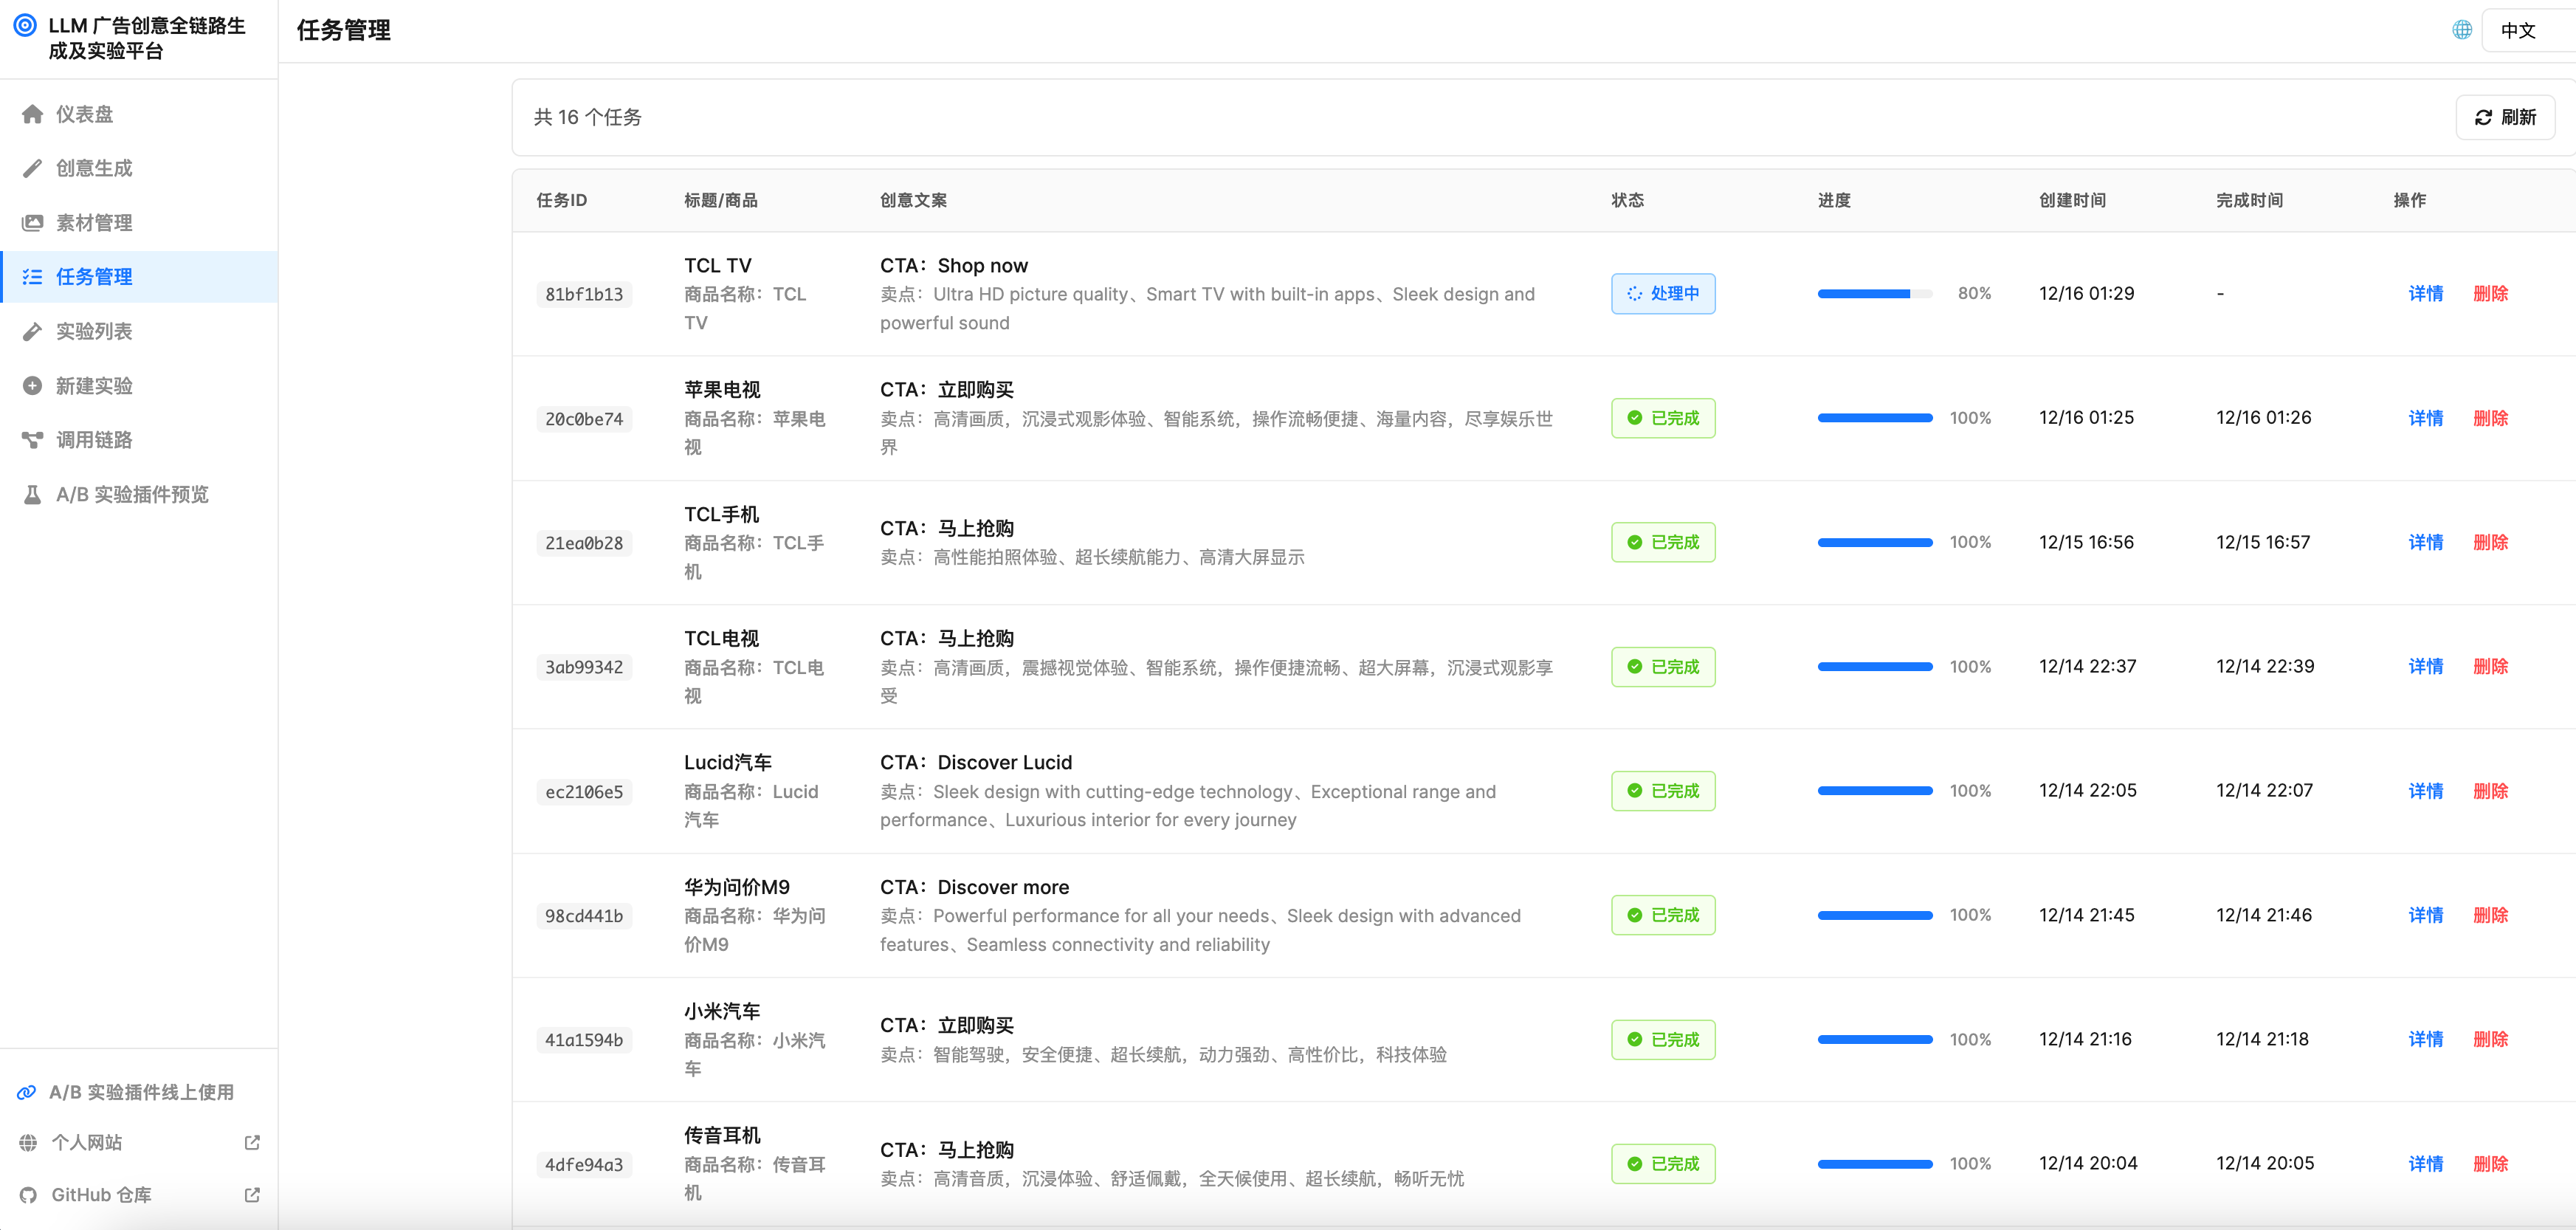The width and height of the screenshot is (2576, 1230).
Task: Click the 素材管理 image icon
Action: pyautogui.click(x=32, y=222)
